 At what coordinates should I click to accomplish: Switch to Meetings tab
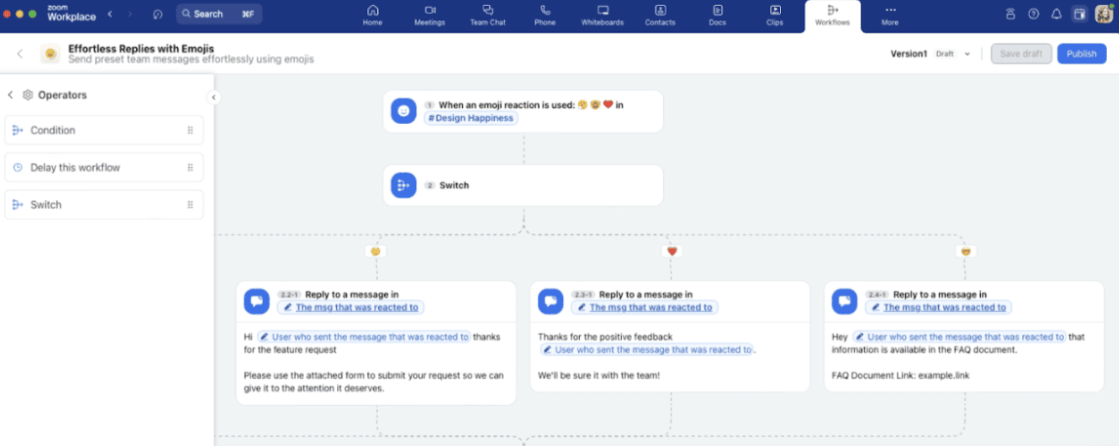click(x=430, y=15)
